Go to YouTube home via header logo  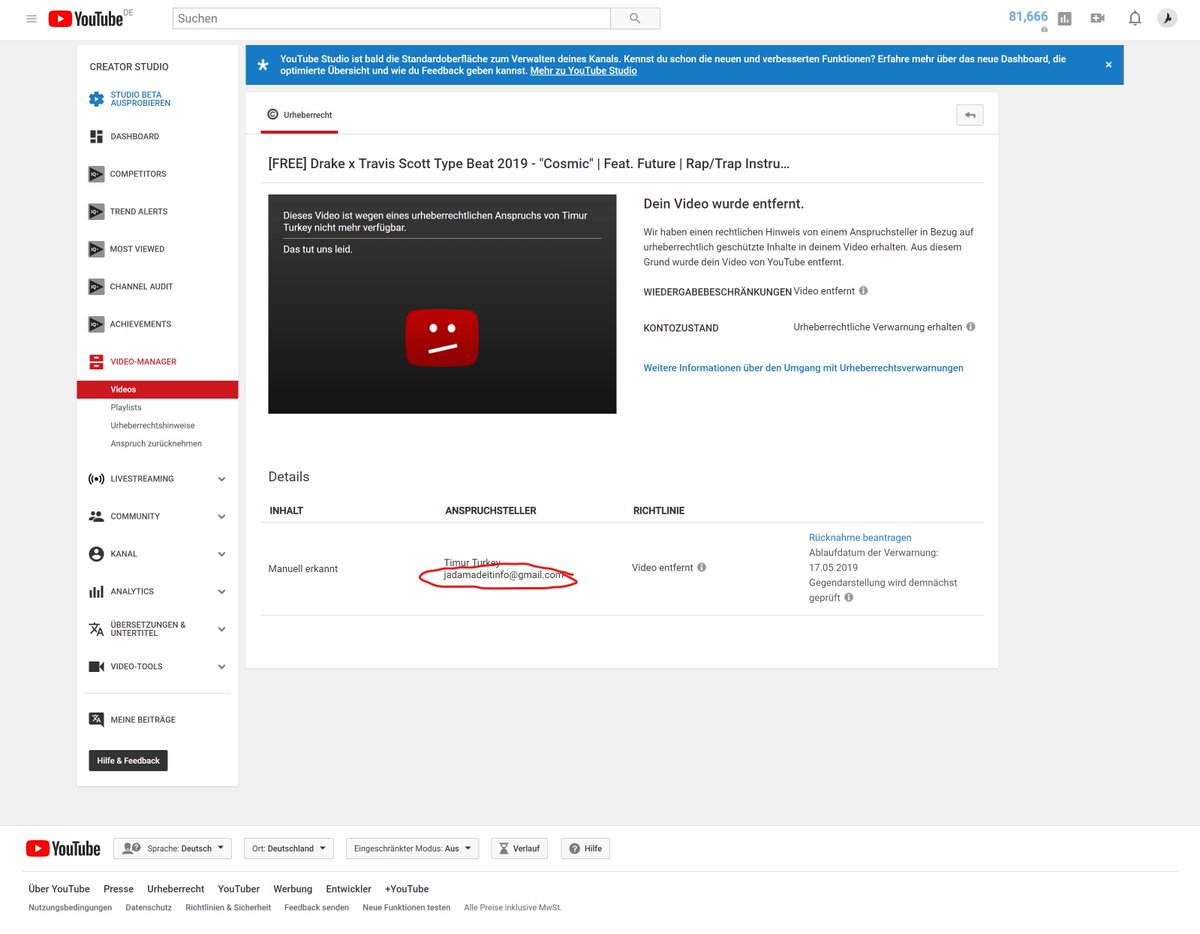pyautogui.click(x=86, y=18)
